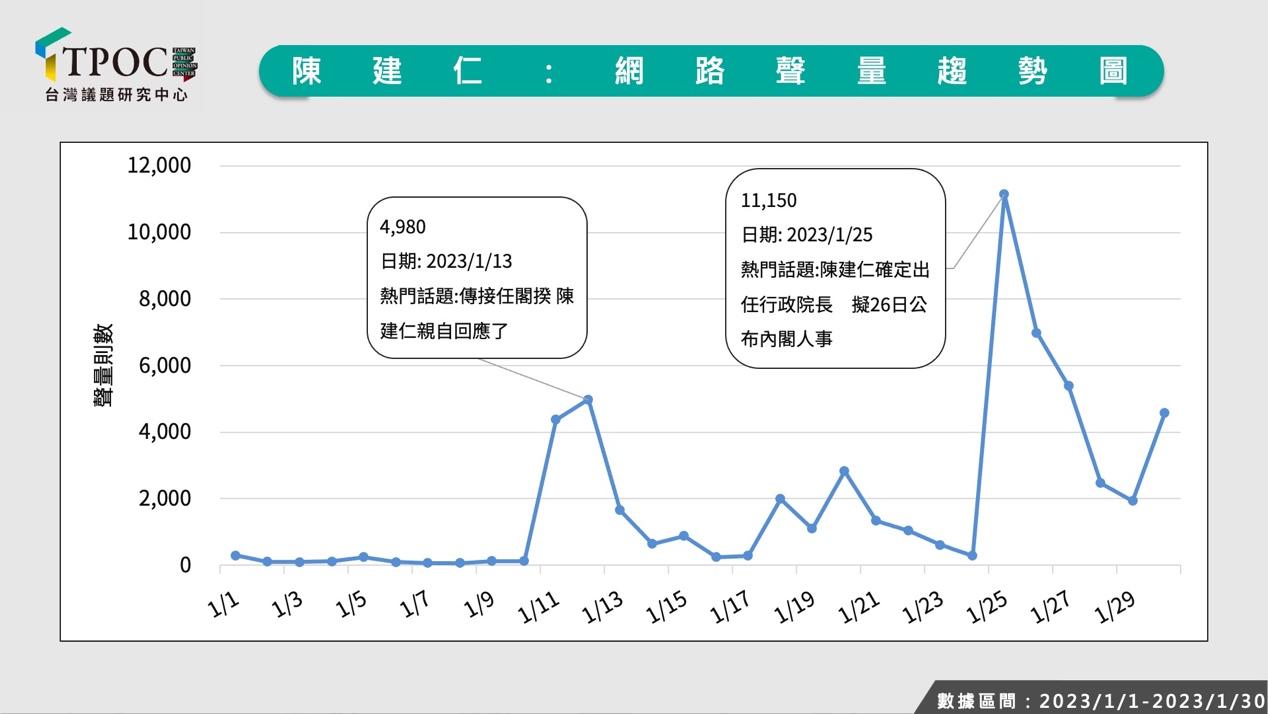Screen dimensions: 1268x714
Task: Click the 8,000 y-axis label
Action: (x=164, y=299)
